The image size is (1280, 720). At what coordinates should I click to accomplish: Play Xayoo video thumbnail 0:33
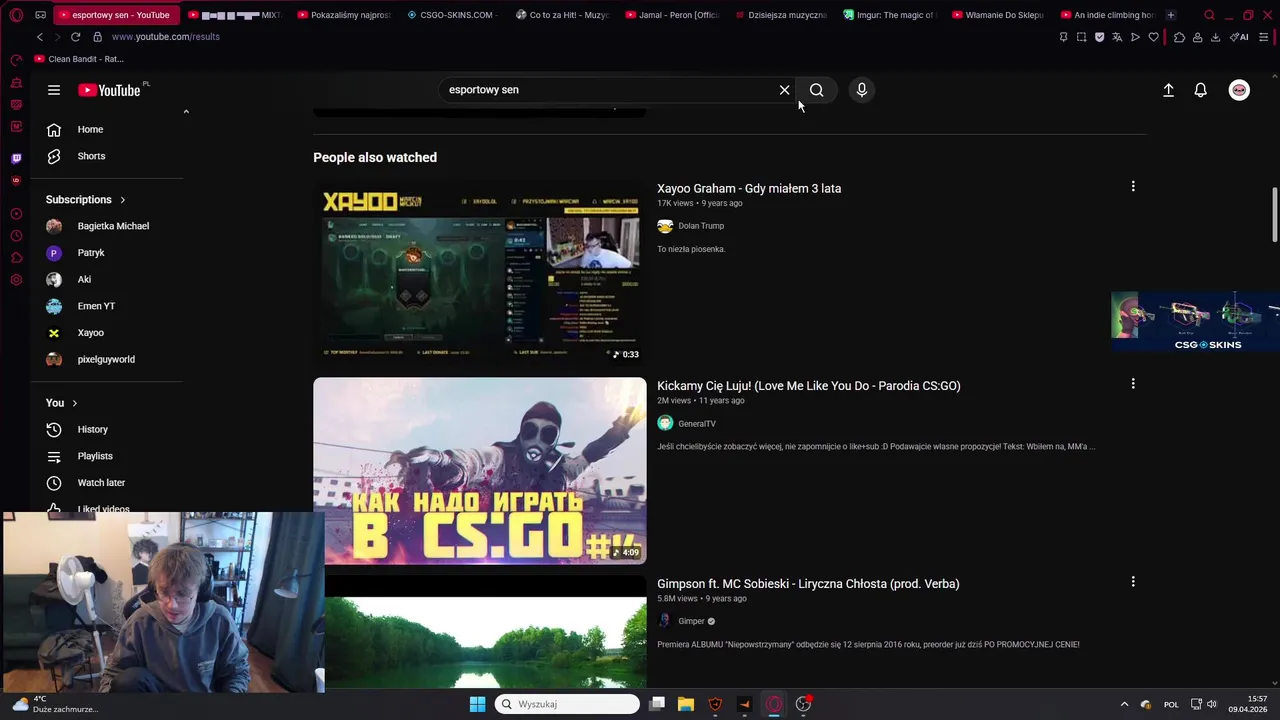(x=480, y=271)
